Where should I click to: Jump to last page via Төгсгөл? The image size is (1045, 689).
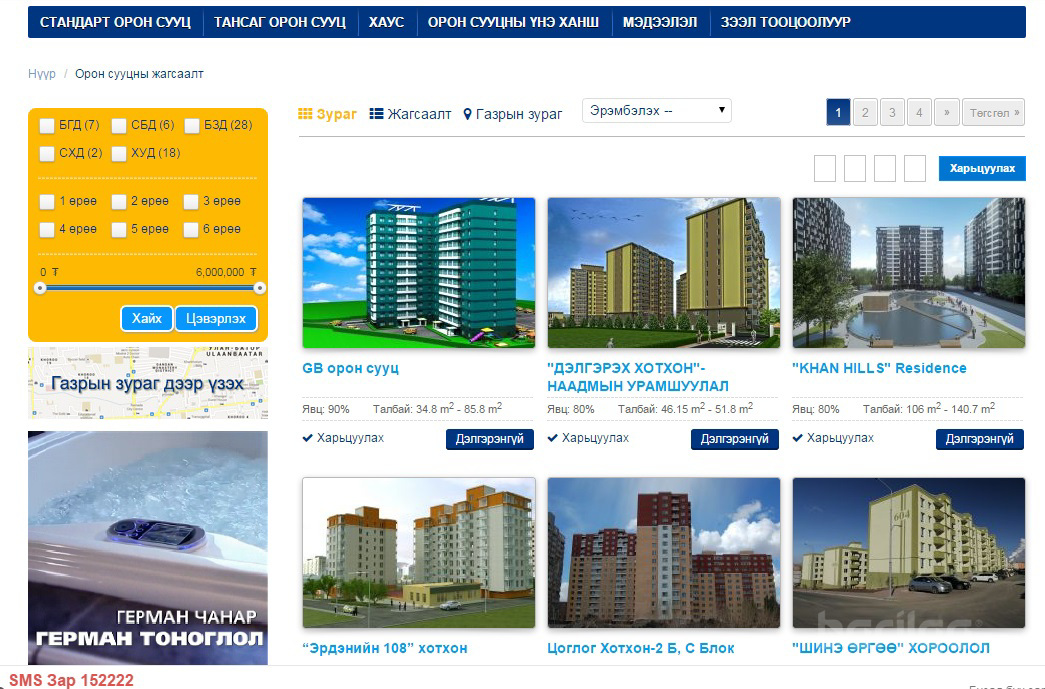pyautogui.click(x=994, y=112)
